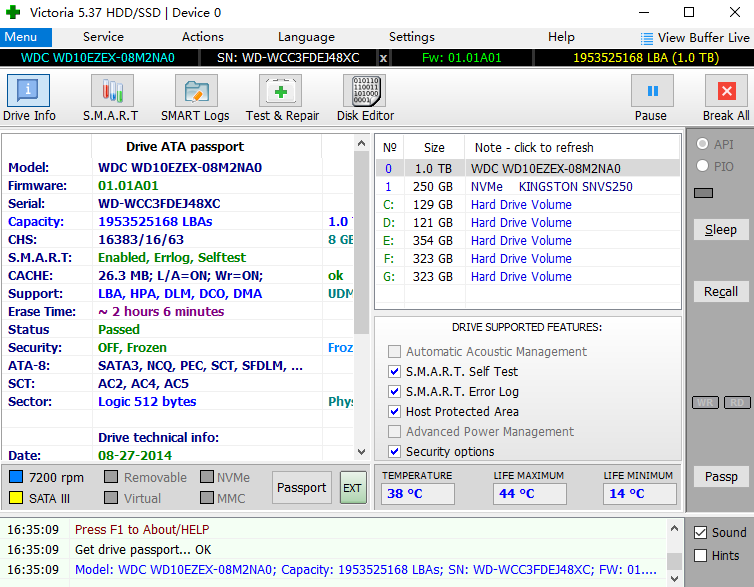Open the Test & Repair tool

coord(282,92)
